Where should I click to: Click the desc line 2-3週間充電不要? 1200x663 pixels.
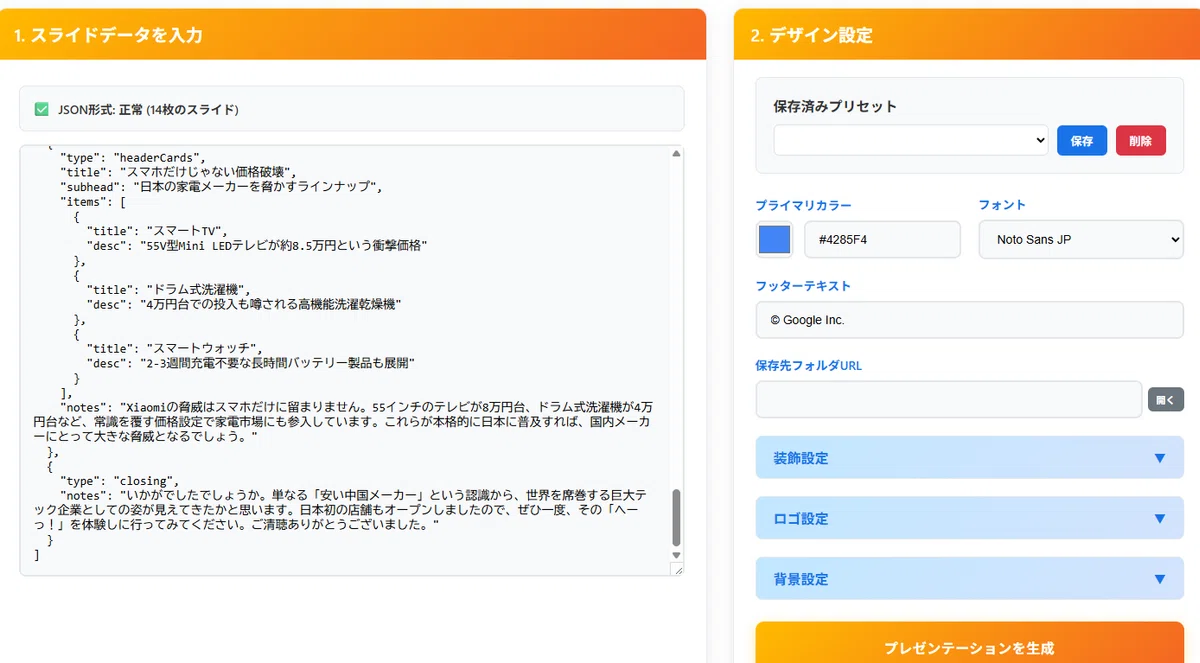(x=251, y=362)
